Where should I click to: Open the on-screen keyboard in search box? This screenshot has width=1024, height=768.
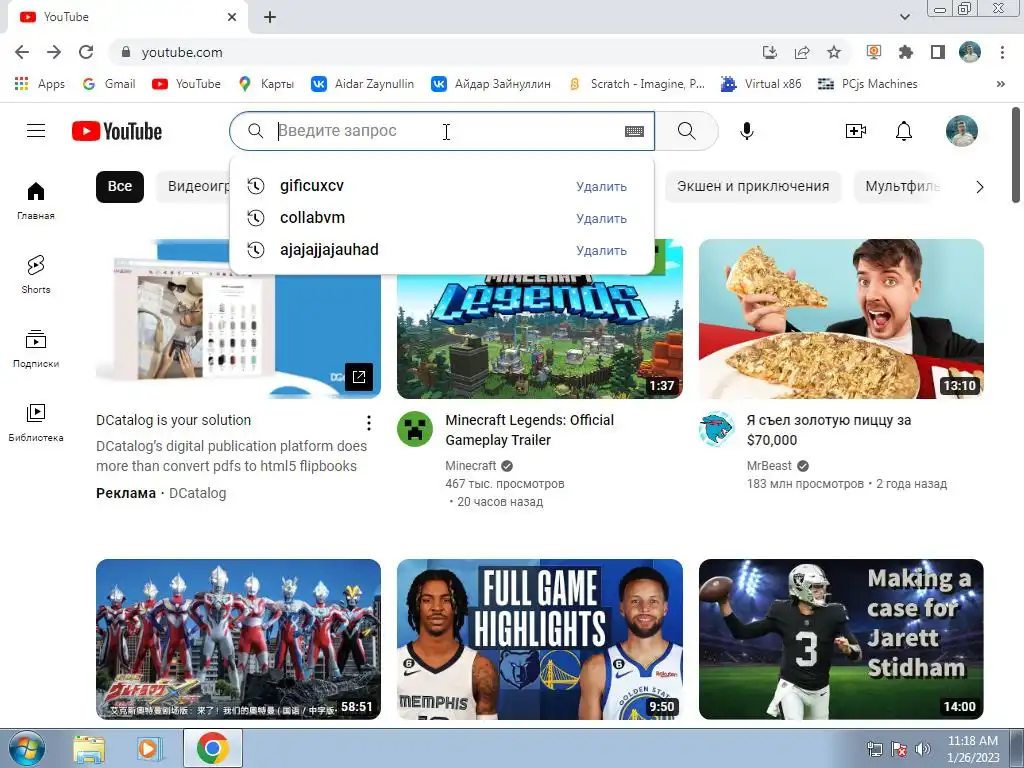tap(634, 131)
